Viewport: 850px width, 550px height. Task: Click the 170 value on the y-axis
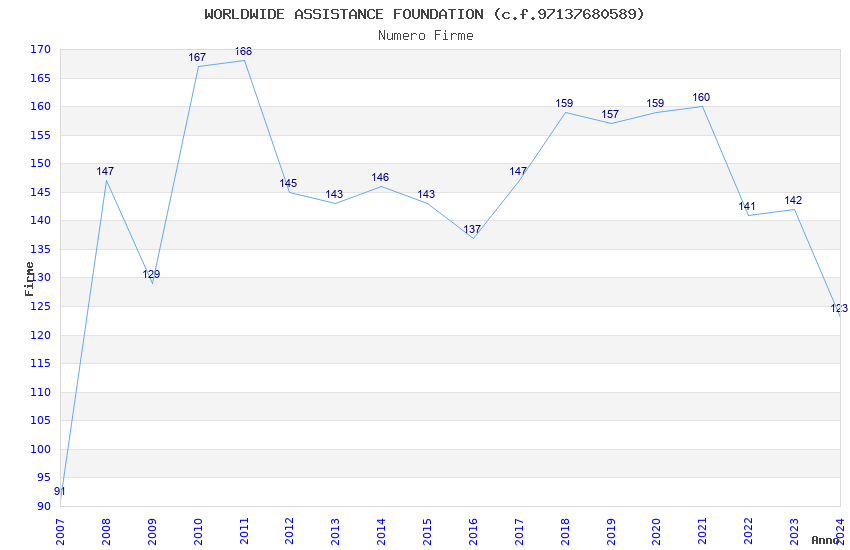pos(41,49)
